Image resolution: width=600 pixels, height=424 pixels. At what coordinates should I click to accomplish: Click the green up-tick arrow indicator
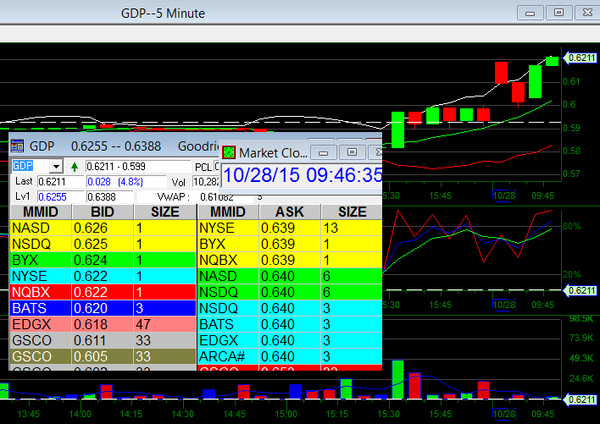76,166
